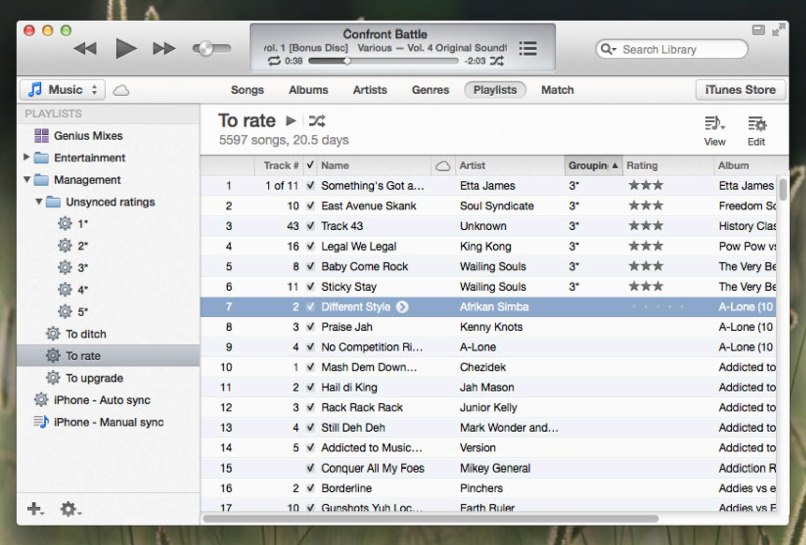Uncheck the Baby Come Rock checkbox
The image size is (806, 545).
pyautogui.click(x=310, y=266)
